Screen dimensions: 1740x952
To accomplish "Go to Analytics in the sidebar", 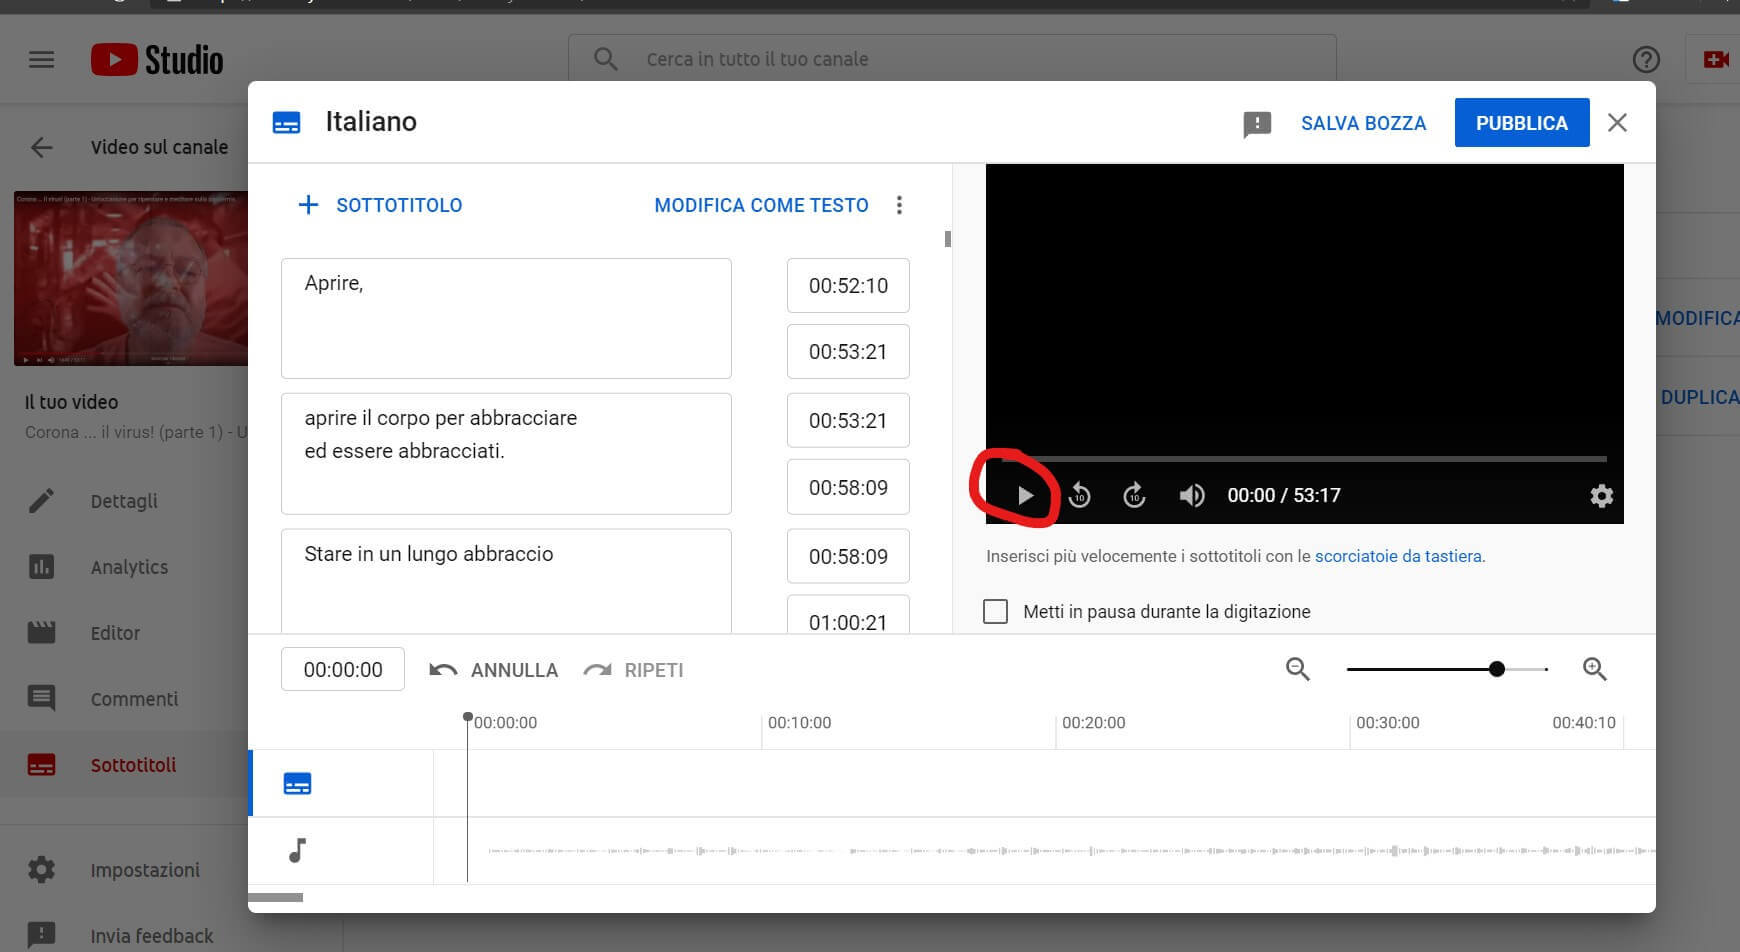I will 129,567.
